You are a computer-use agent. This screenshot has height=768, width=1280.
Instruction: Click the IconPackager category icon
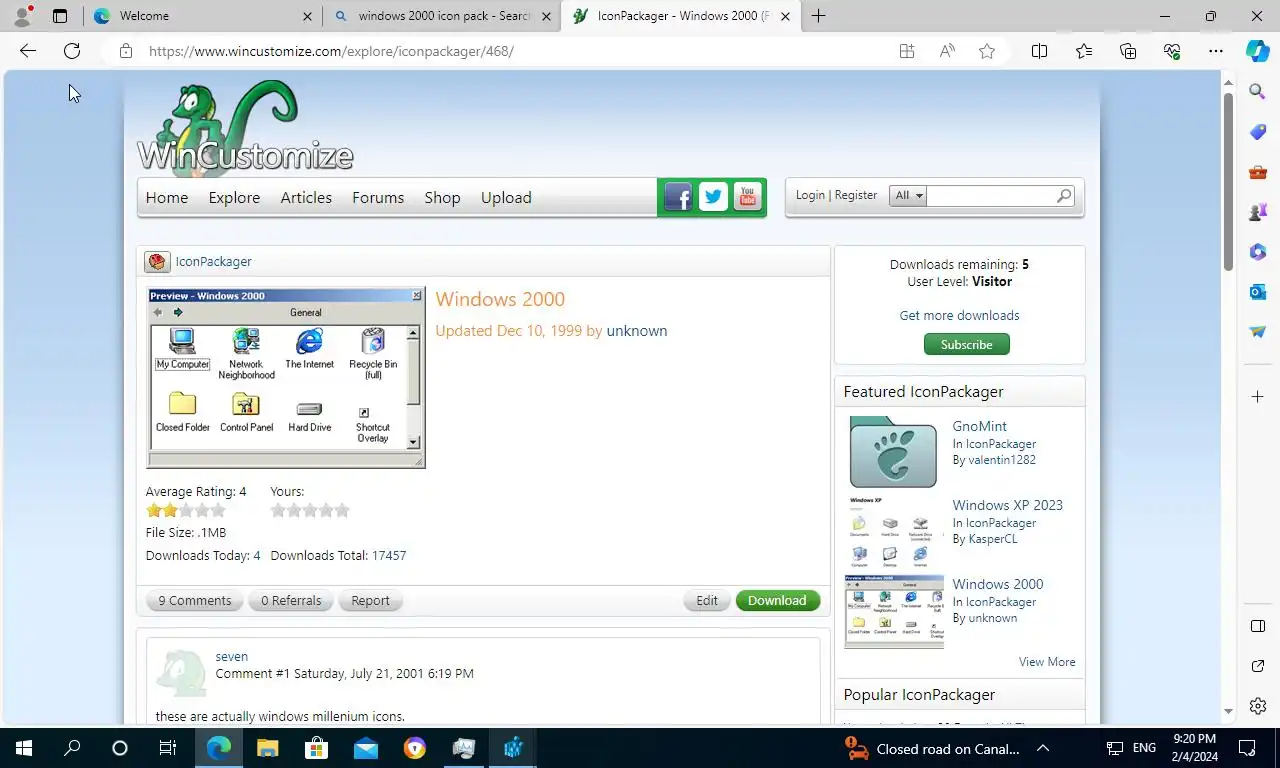157,262
